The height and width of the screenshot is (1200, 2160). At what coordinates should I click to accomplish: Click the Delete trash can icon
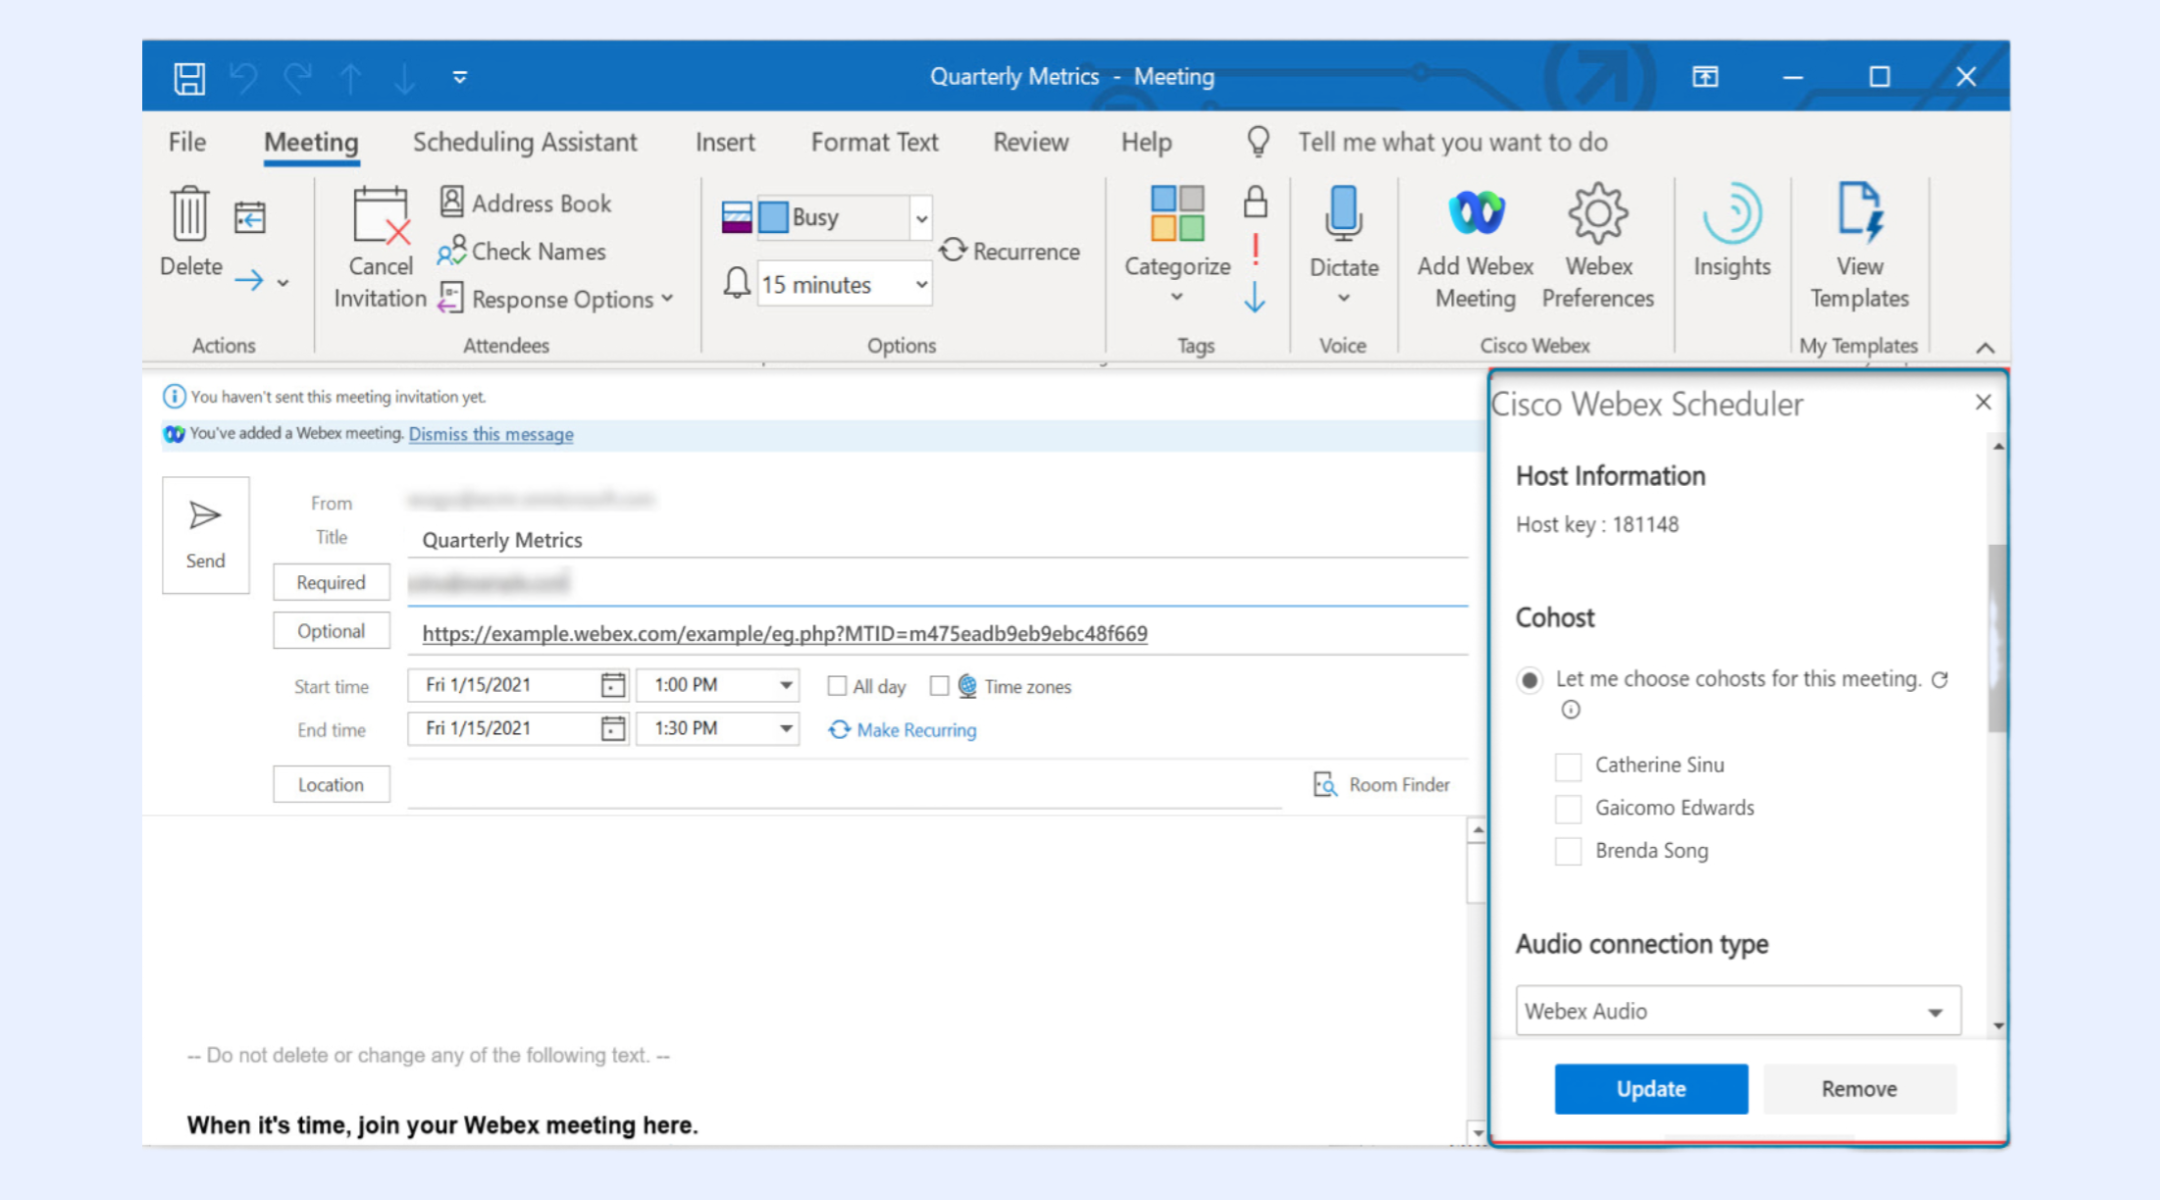(x=190, y=213)
